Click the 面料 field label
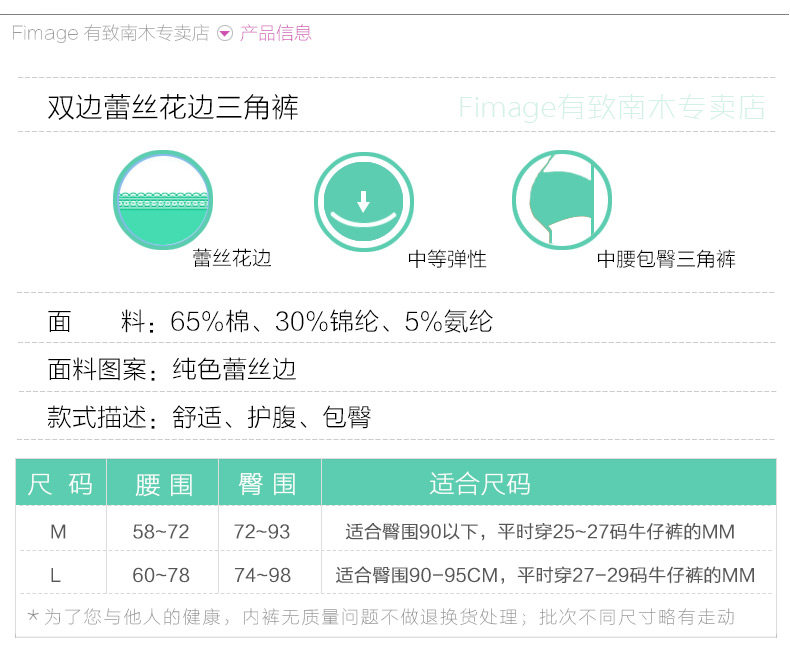Screen dimensions: 790x648 (99, 321)
